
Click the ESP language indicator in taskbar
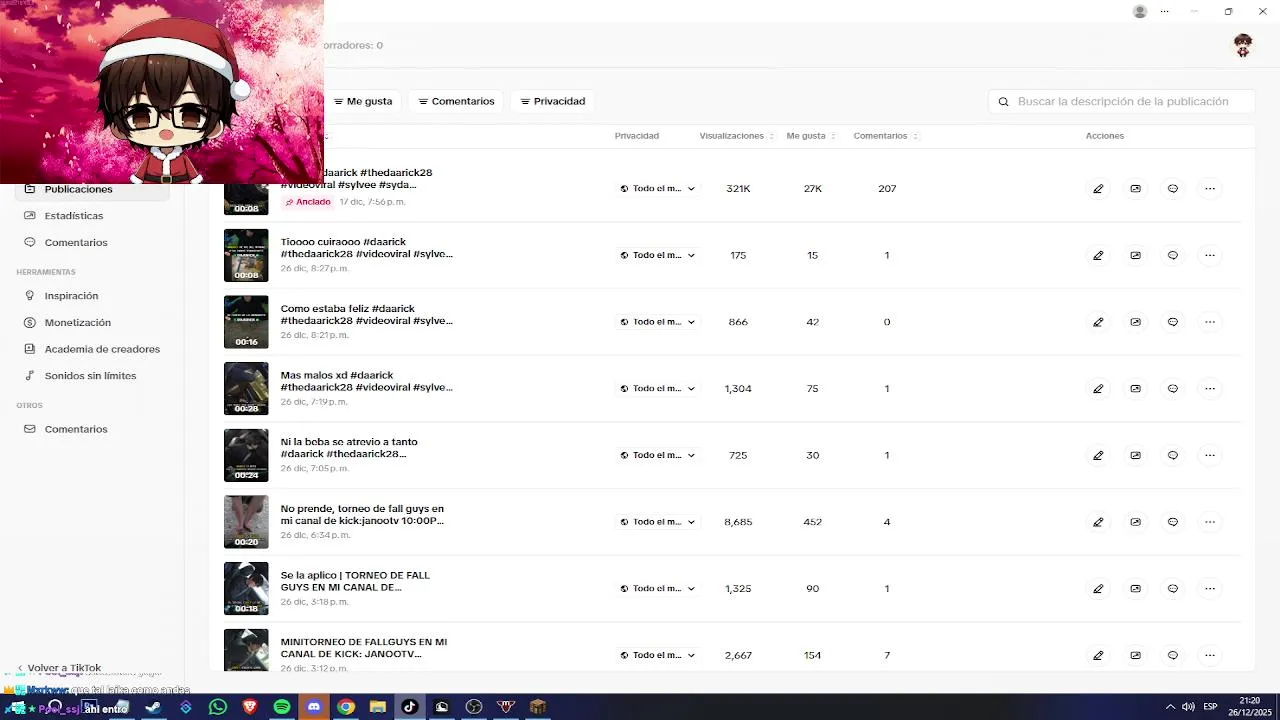click(x=1210, y=707)
